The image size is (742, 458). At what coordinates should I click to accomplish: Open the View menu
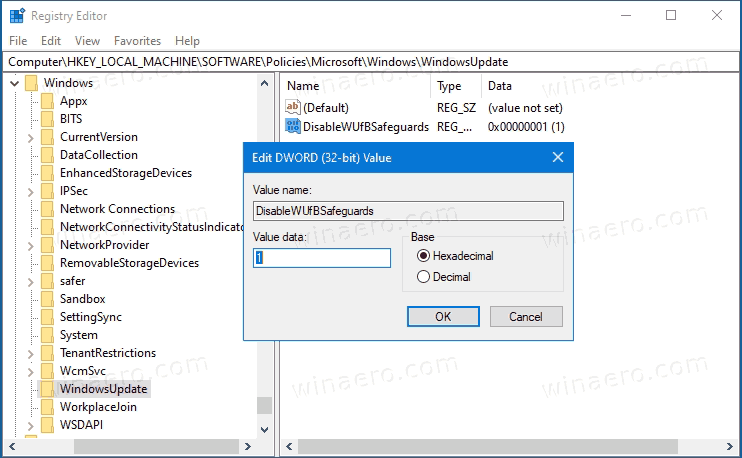[x=87, y=41]
